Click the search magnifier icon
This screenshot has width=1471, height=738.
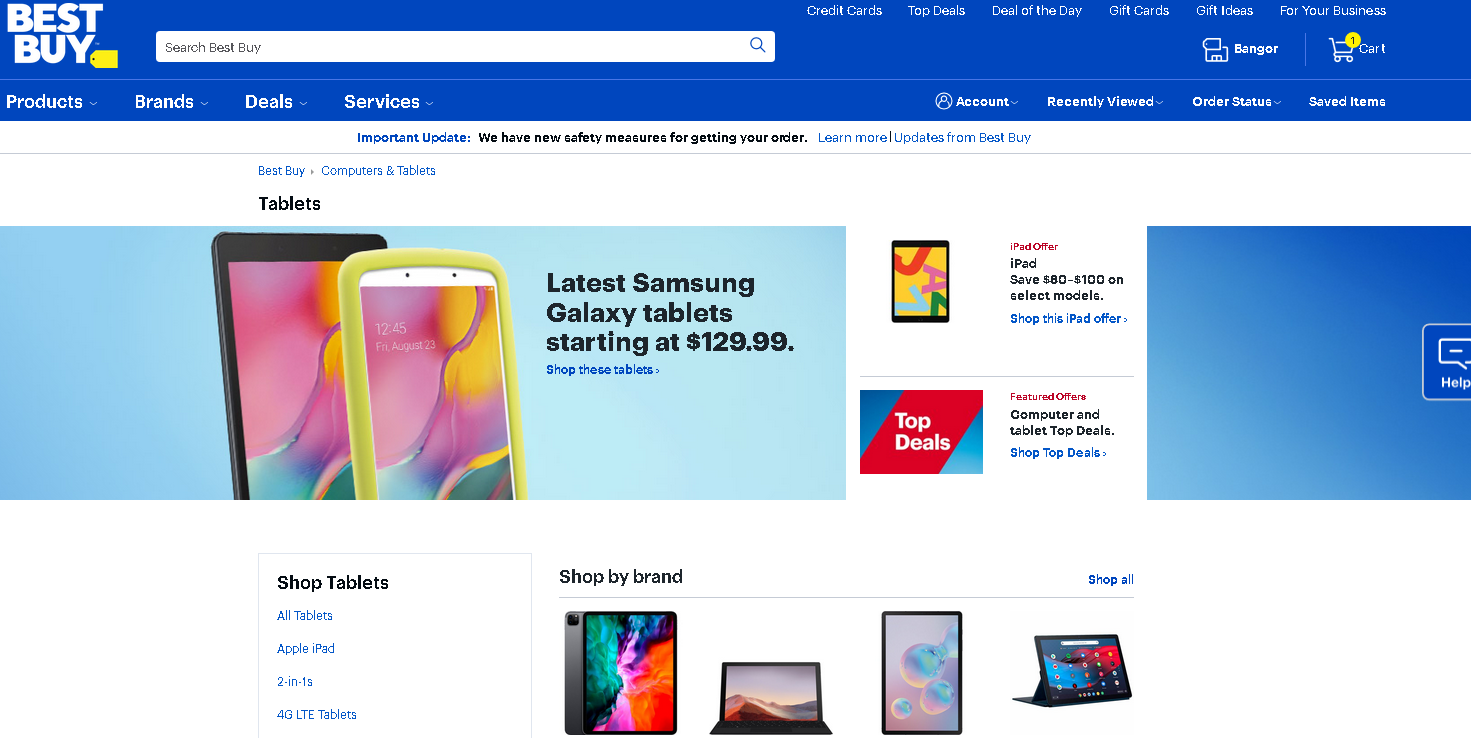[757, 45]
